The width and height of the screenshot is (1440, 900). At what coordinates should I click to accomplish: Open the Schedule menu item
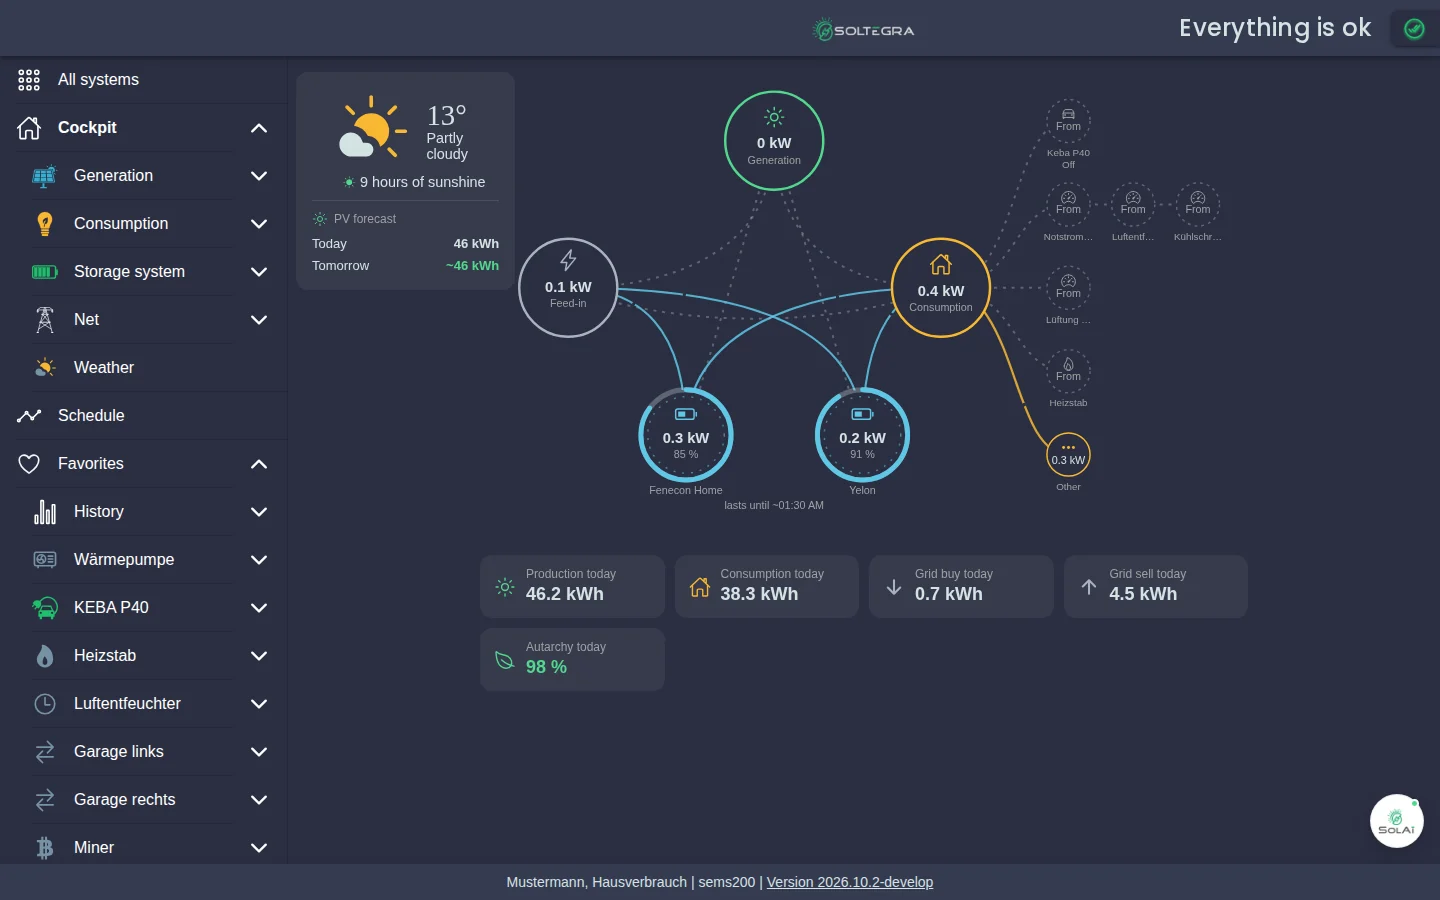coord(143,416)
